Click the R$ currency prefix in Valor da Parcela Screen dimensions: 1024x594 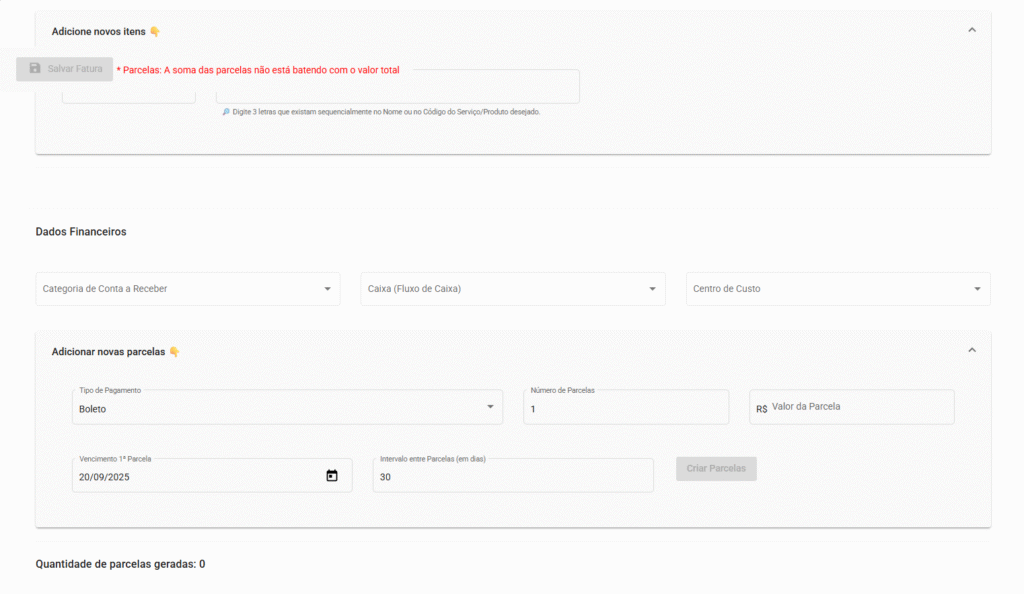762,408
